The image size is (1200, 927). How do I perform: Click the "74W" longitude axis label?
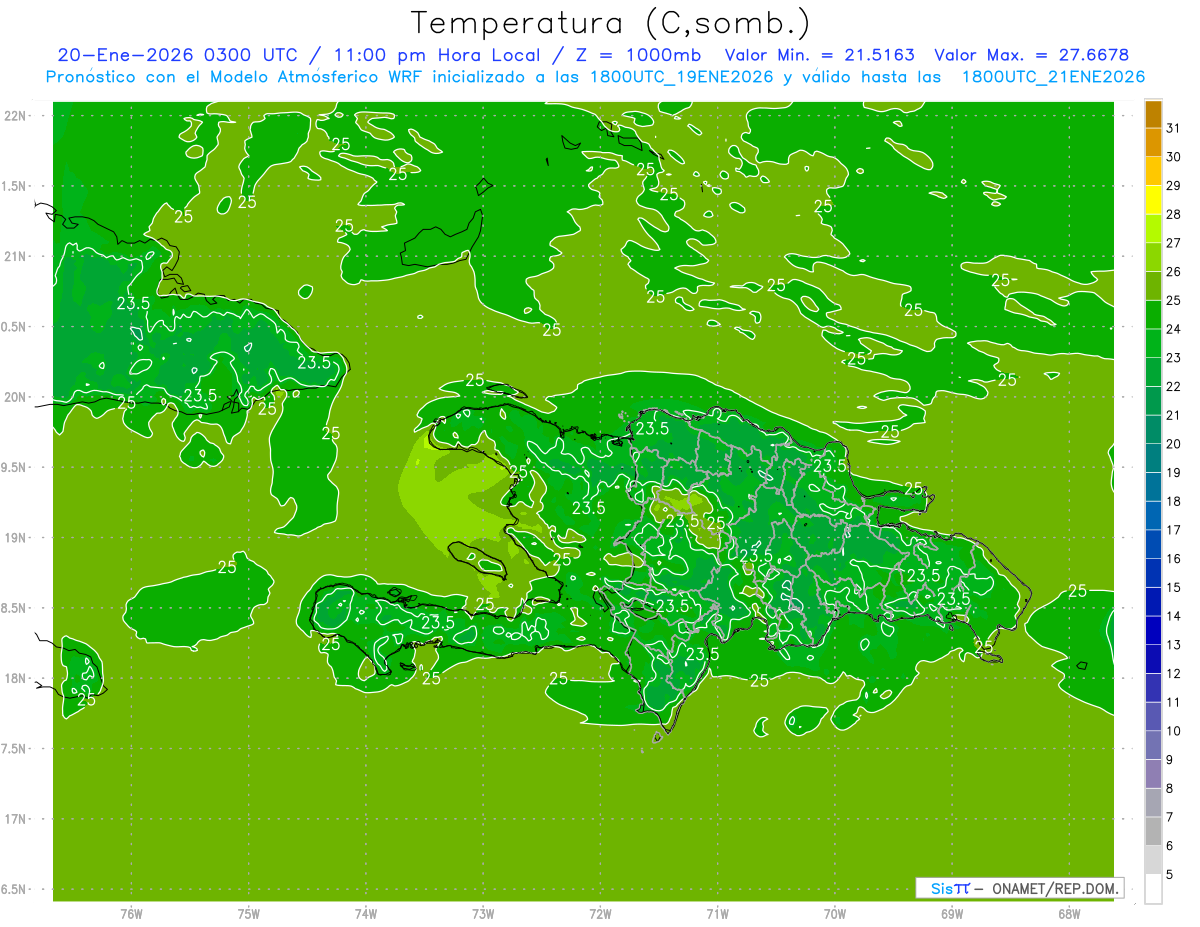click(x=366, y=914)
